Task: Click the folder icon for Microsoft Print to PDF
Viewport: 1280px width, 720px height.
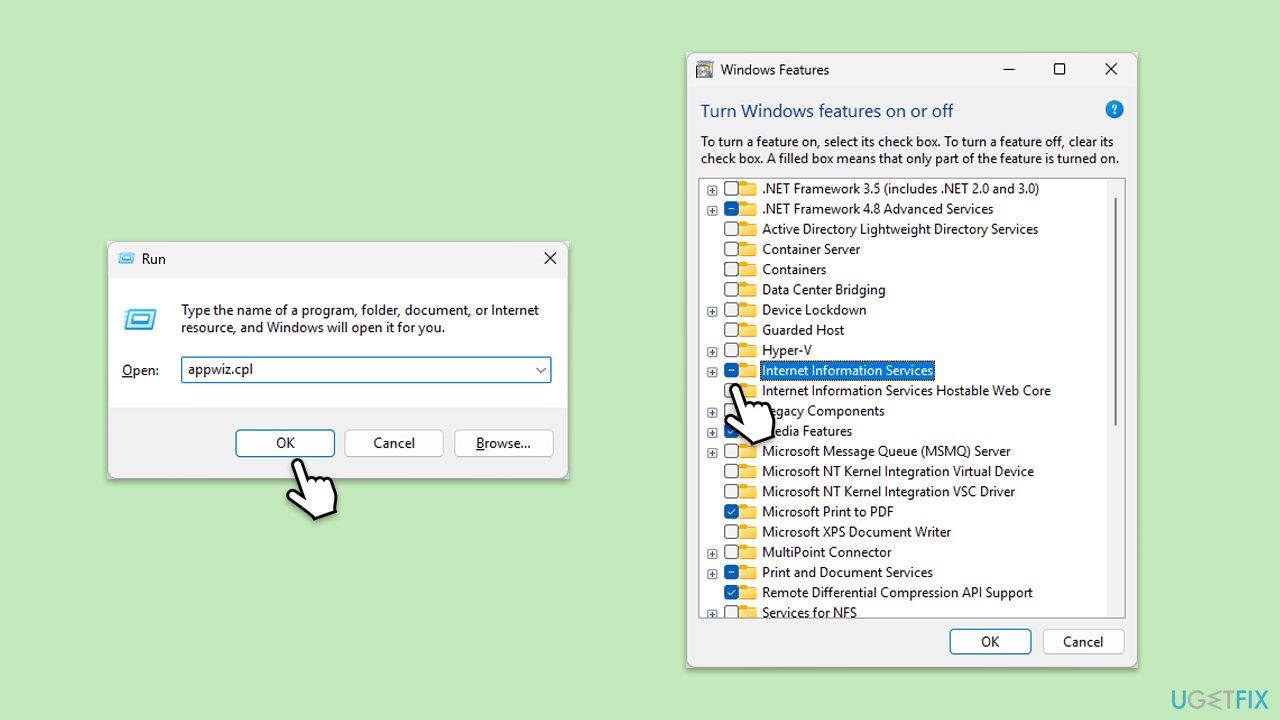Action: coord(748,511)
